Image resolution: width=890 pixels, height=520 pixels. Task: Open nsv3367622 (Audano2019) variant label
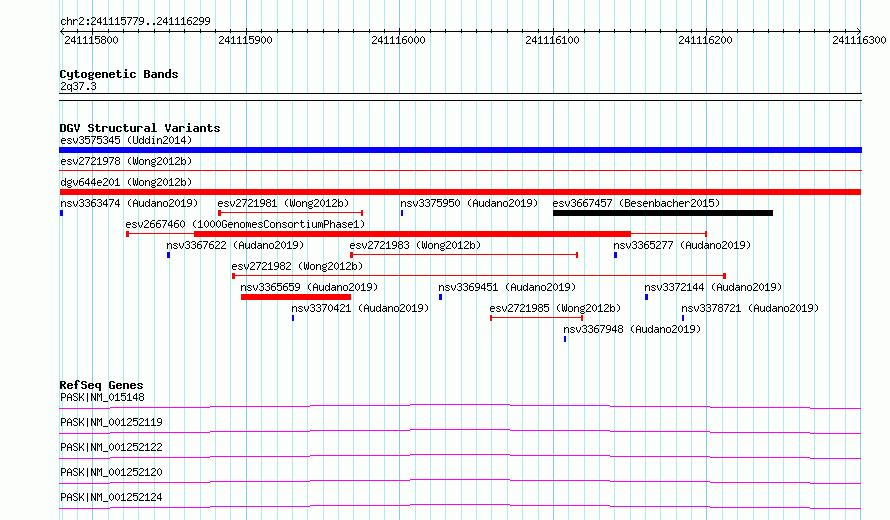235,245
